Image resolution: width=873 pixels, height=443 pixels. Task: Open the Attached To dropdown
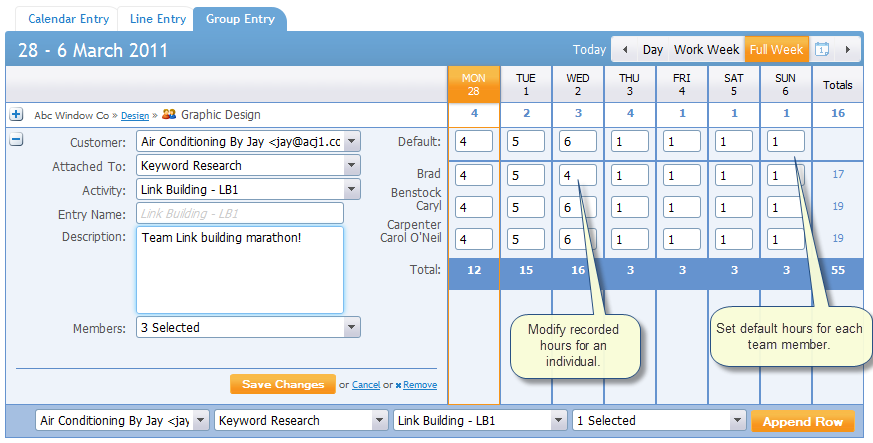[x=350, y=165]
